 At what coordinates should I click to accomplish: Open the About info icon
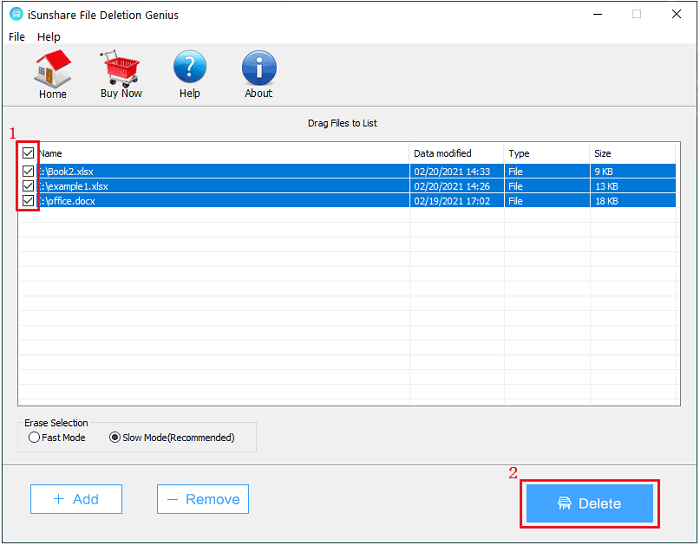pyautogui.click(x=259, y=67)
